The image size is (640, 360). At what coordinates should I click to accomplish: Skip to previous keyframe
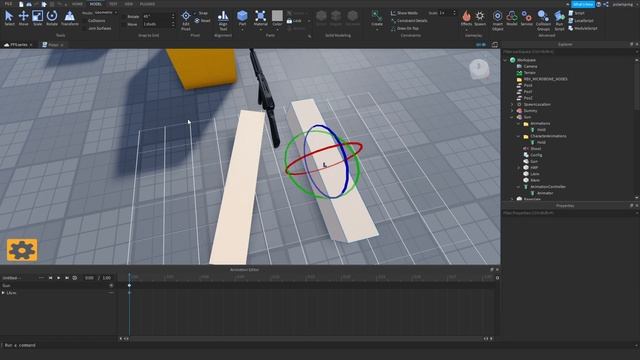(50, 278)
